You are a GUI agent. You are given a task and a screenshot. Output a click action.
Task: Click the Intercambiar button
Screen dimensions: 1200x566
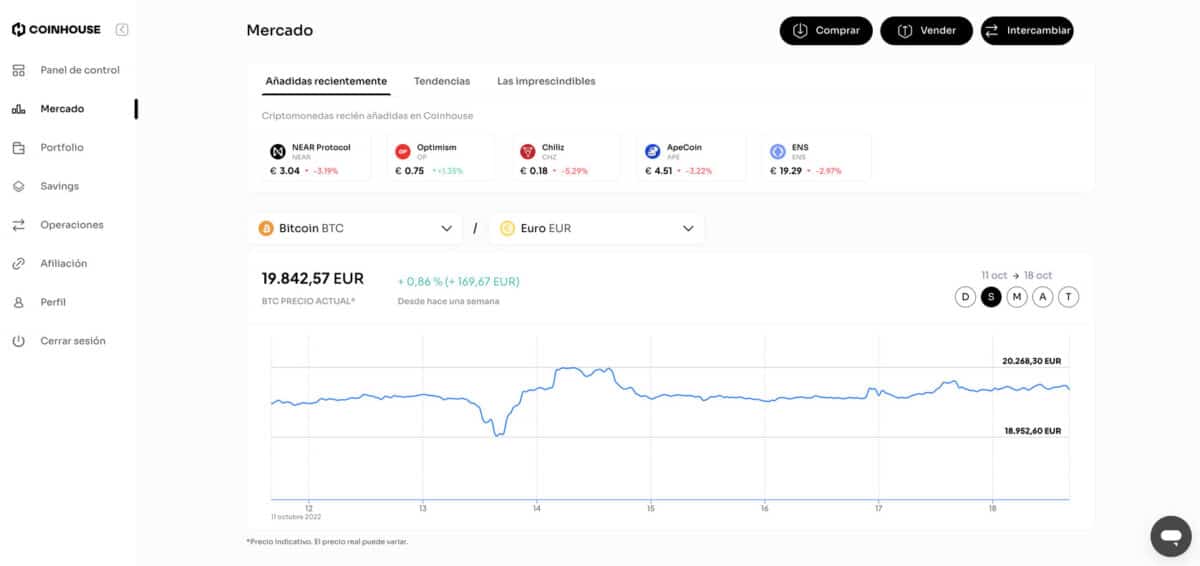click(1027, 31)
